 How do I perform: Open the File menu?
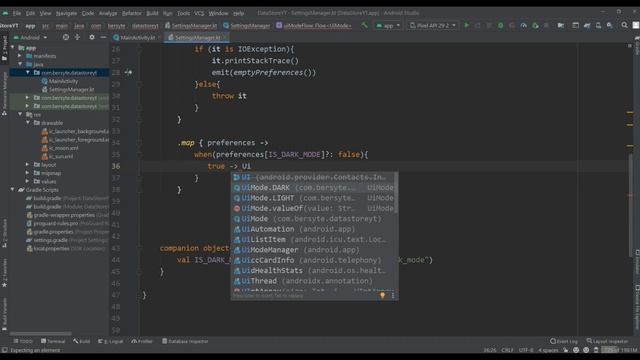coord(17,13)
